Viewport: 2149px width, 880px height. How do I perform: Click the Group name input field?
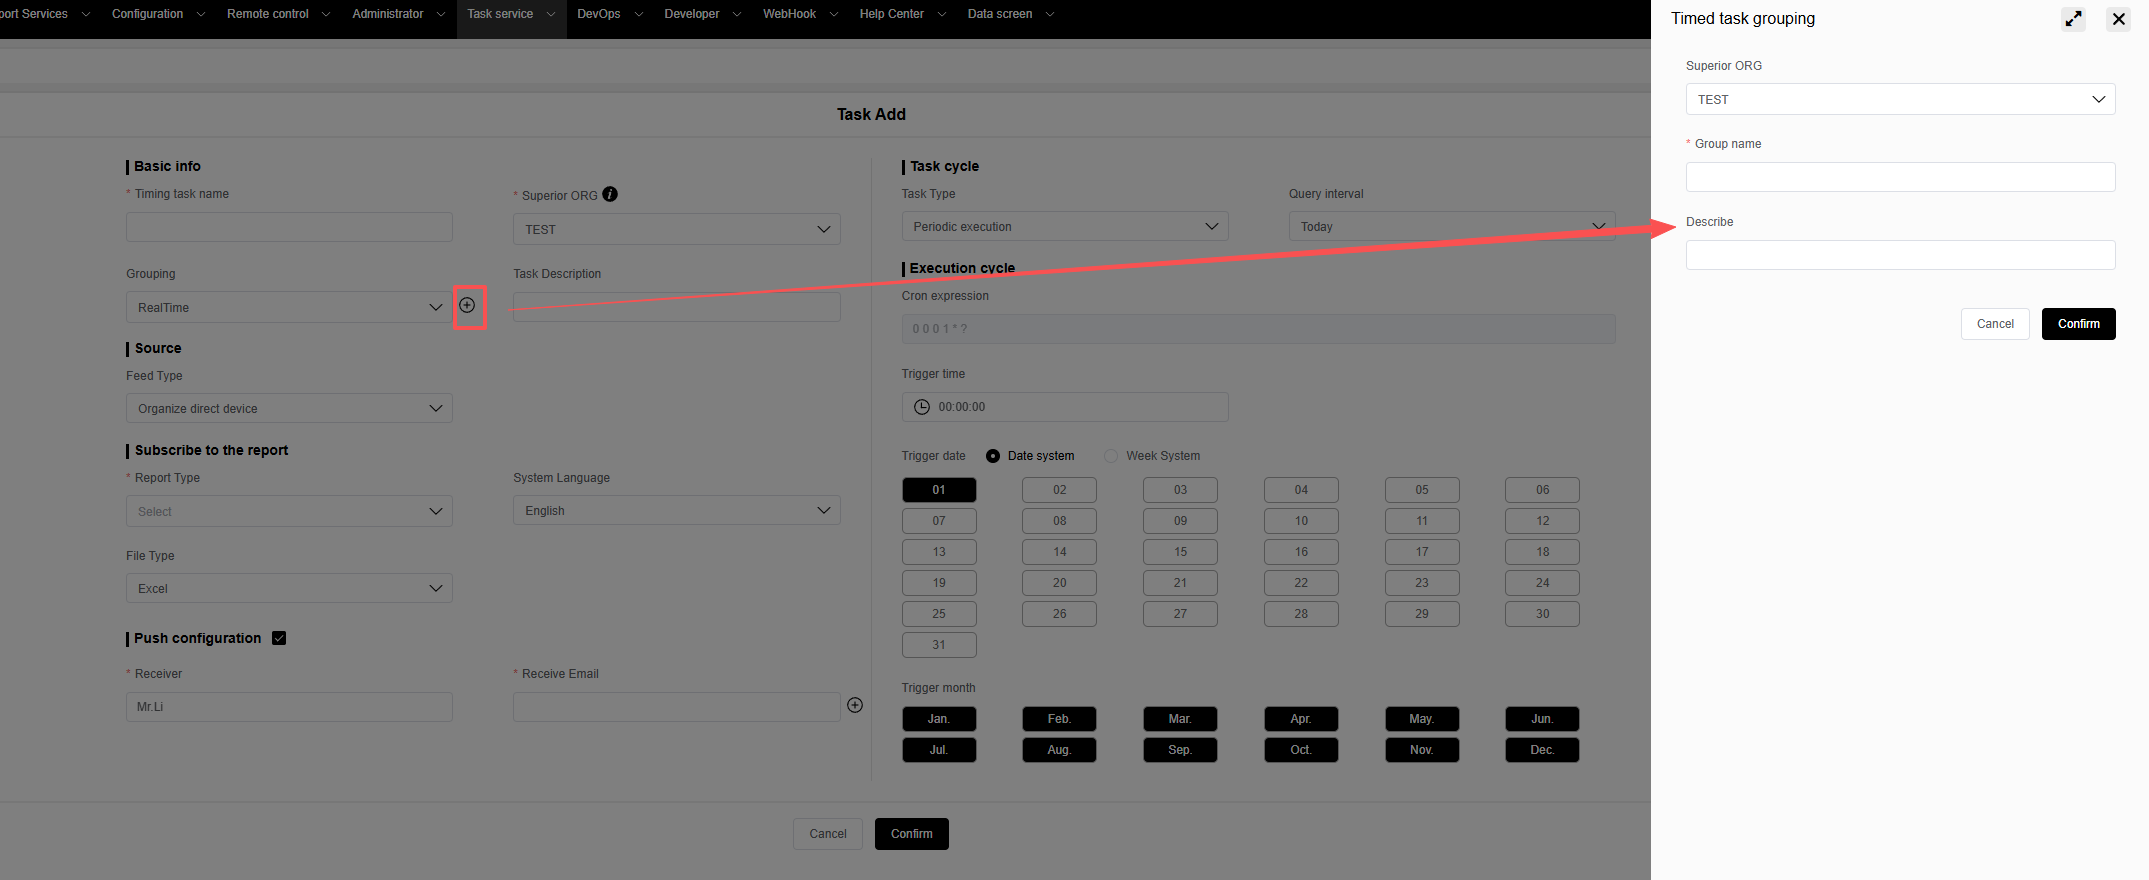click(1900, 177)
